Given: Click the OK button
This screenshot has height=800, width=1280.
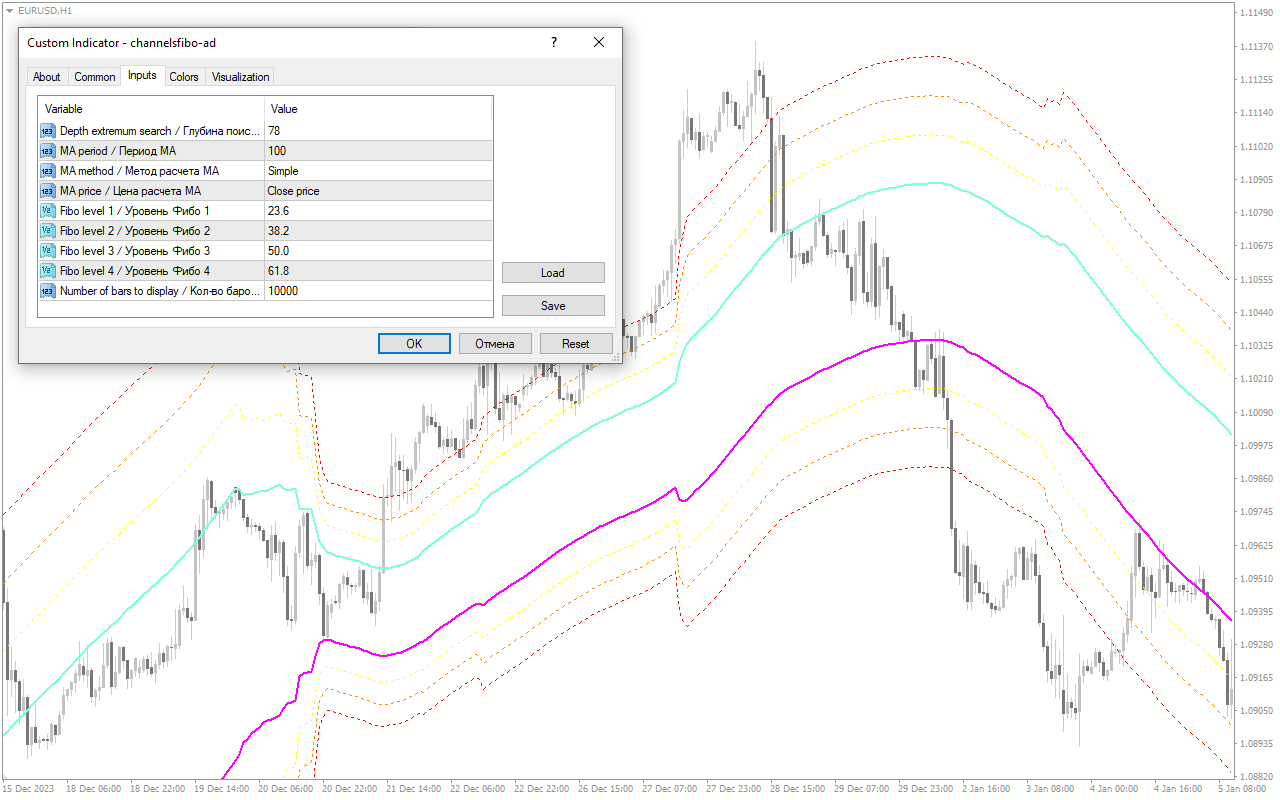Looking at the screenshot, I should (414, 343).
